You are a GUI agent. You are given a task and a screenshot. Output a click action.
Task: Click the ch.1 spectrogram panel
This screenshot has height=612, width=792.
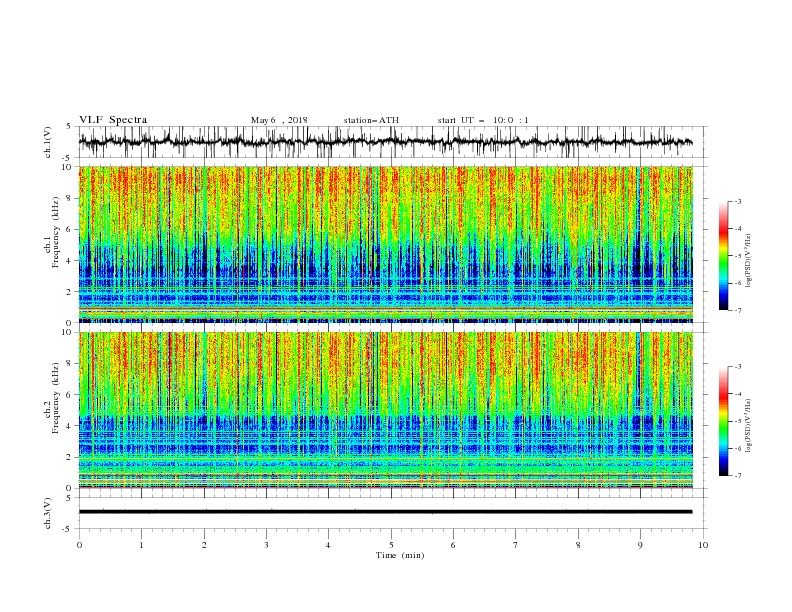[x=386, y=244]
